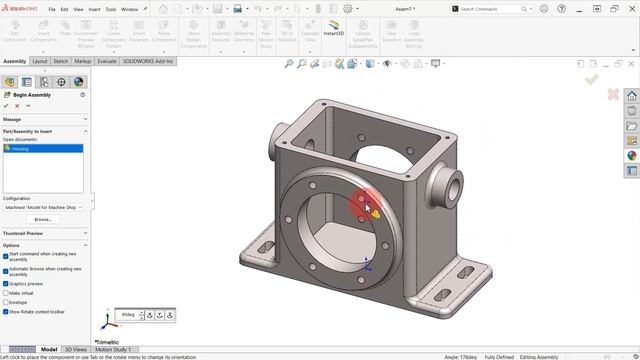Switch to the Evaluate tab
The image size is (640, 360).
click(x=107, y=61)
